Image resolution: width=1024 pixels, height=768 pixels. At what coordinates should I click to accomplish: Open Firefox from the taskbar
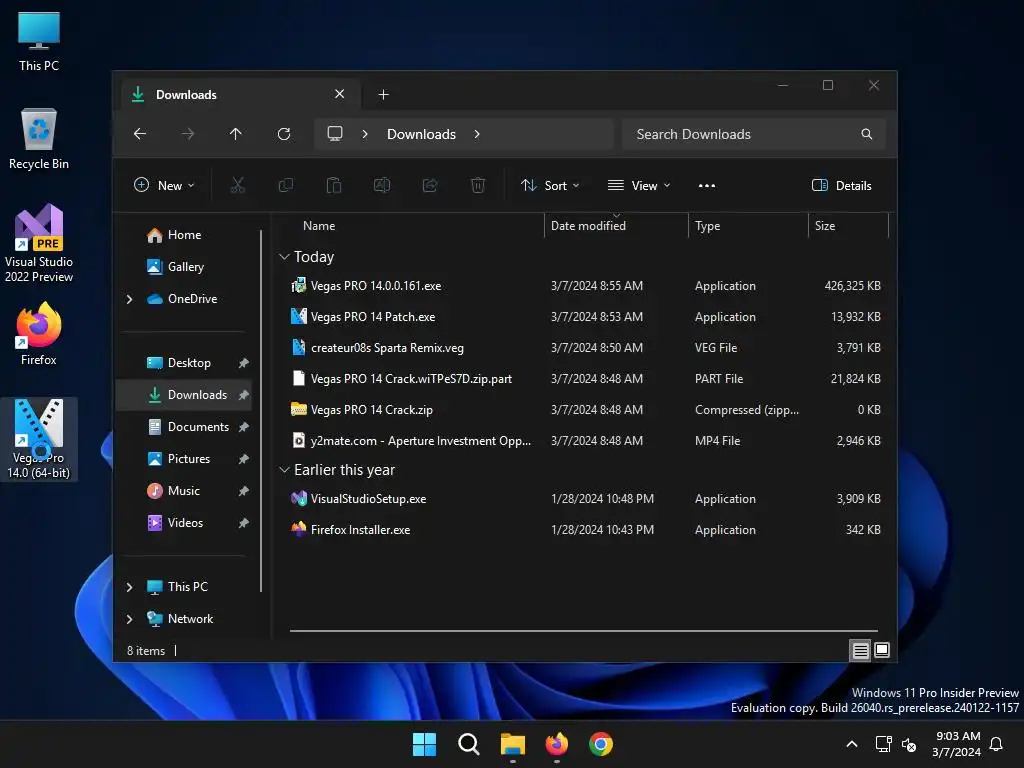coord(557,744)
